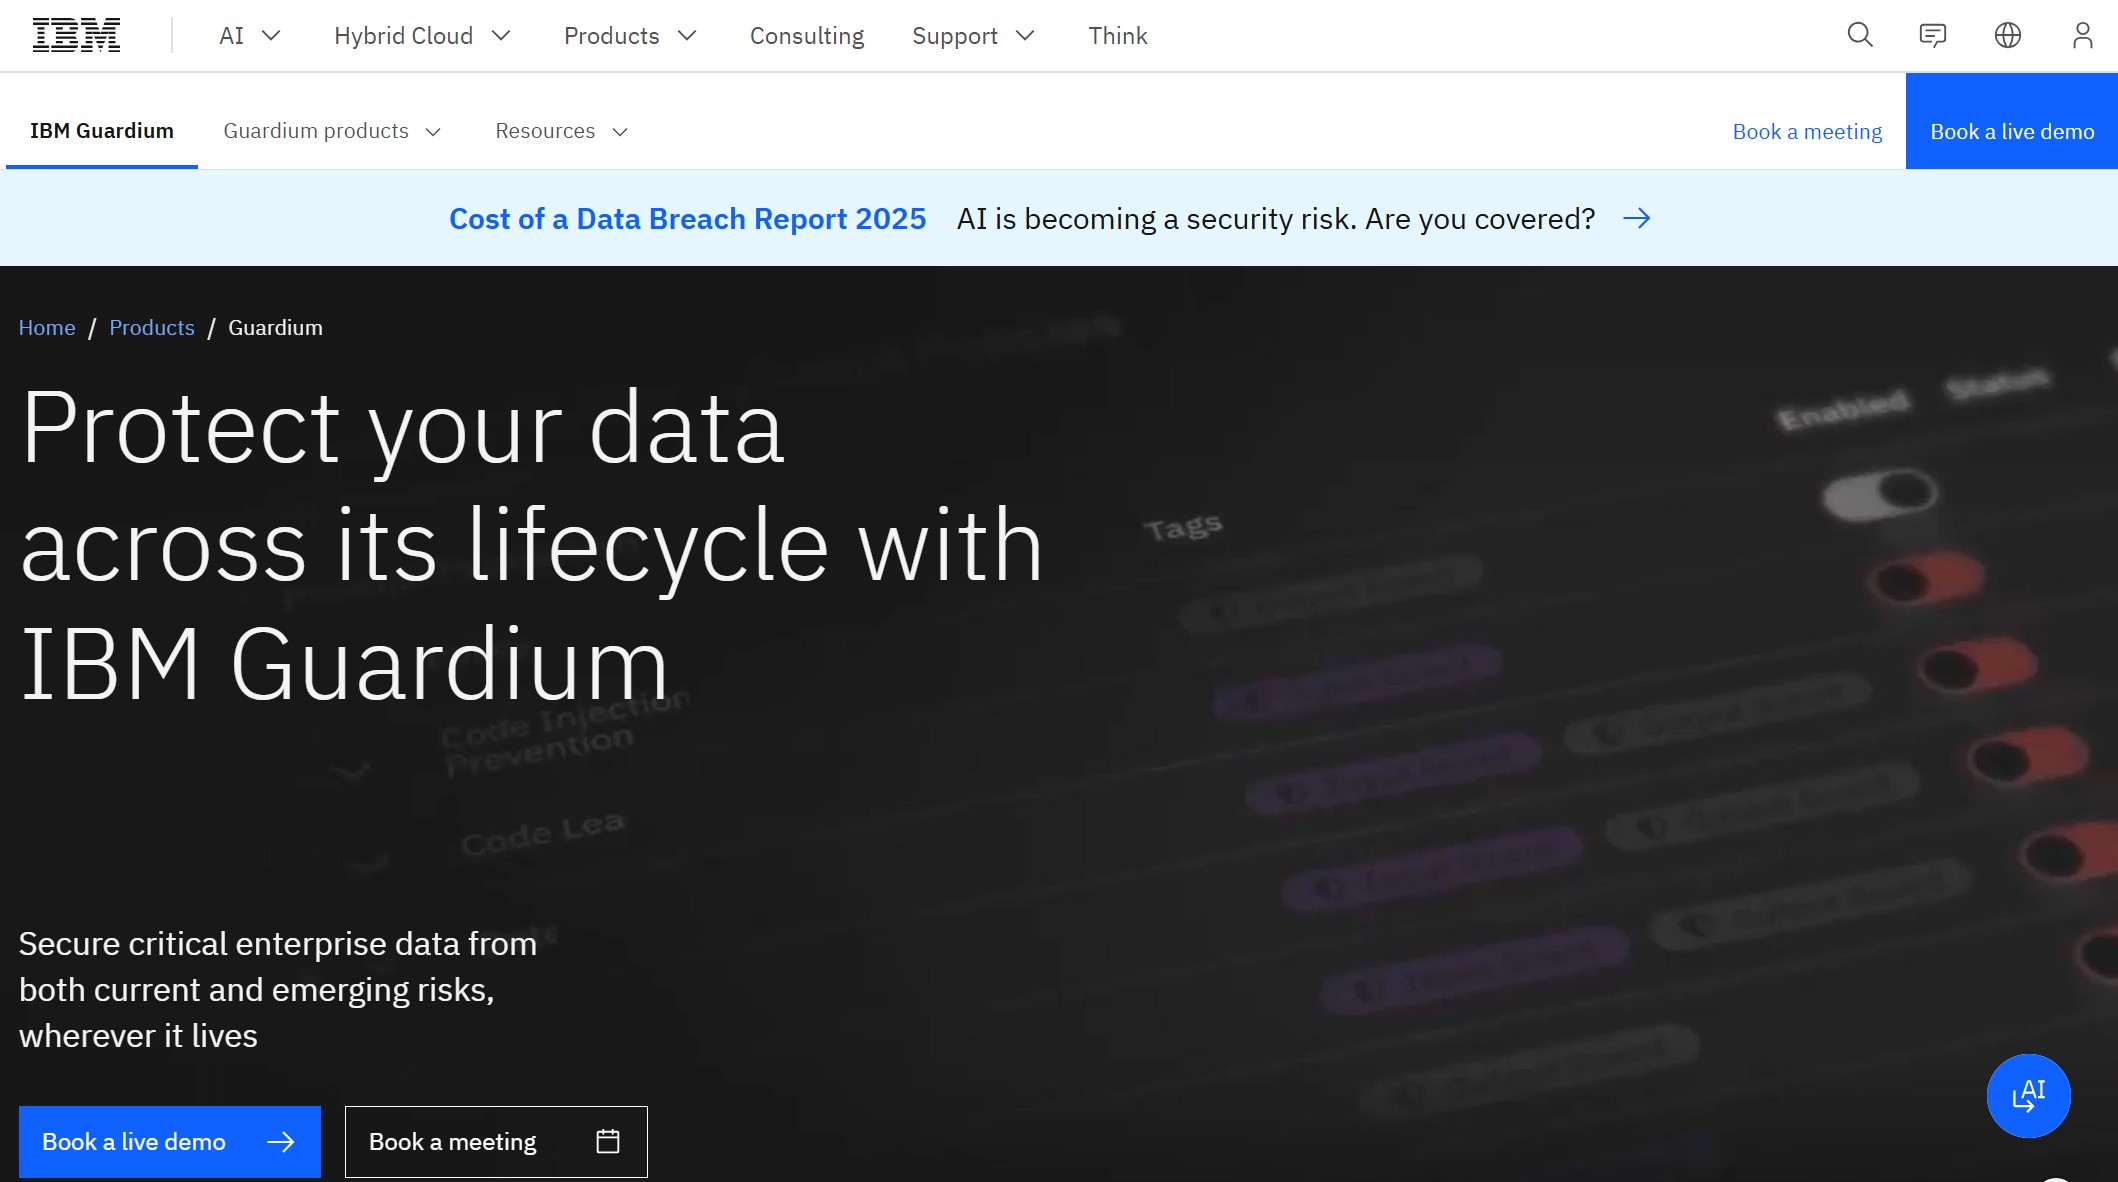Open the search icon in the top bar
Viewport: 2118px width, 1182px height.
(x=1858, y=35)
